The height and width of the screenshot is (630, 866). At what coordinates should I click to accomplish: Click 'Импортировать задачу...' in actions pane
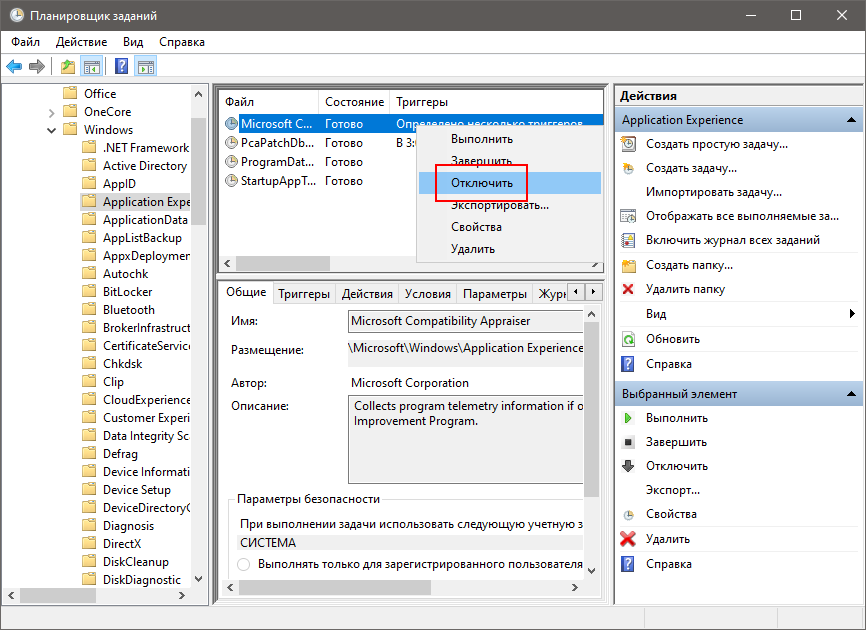click(713, 192)
